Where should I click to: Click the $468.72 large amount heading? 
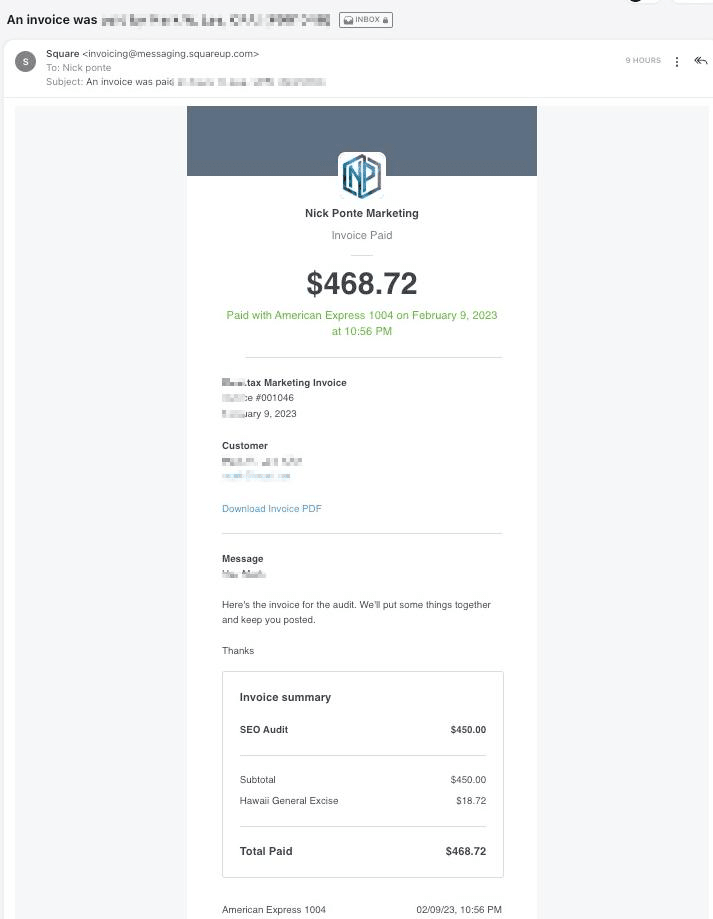[361, 284]
